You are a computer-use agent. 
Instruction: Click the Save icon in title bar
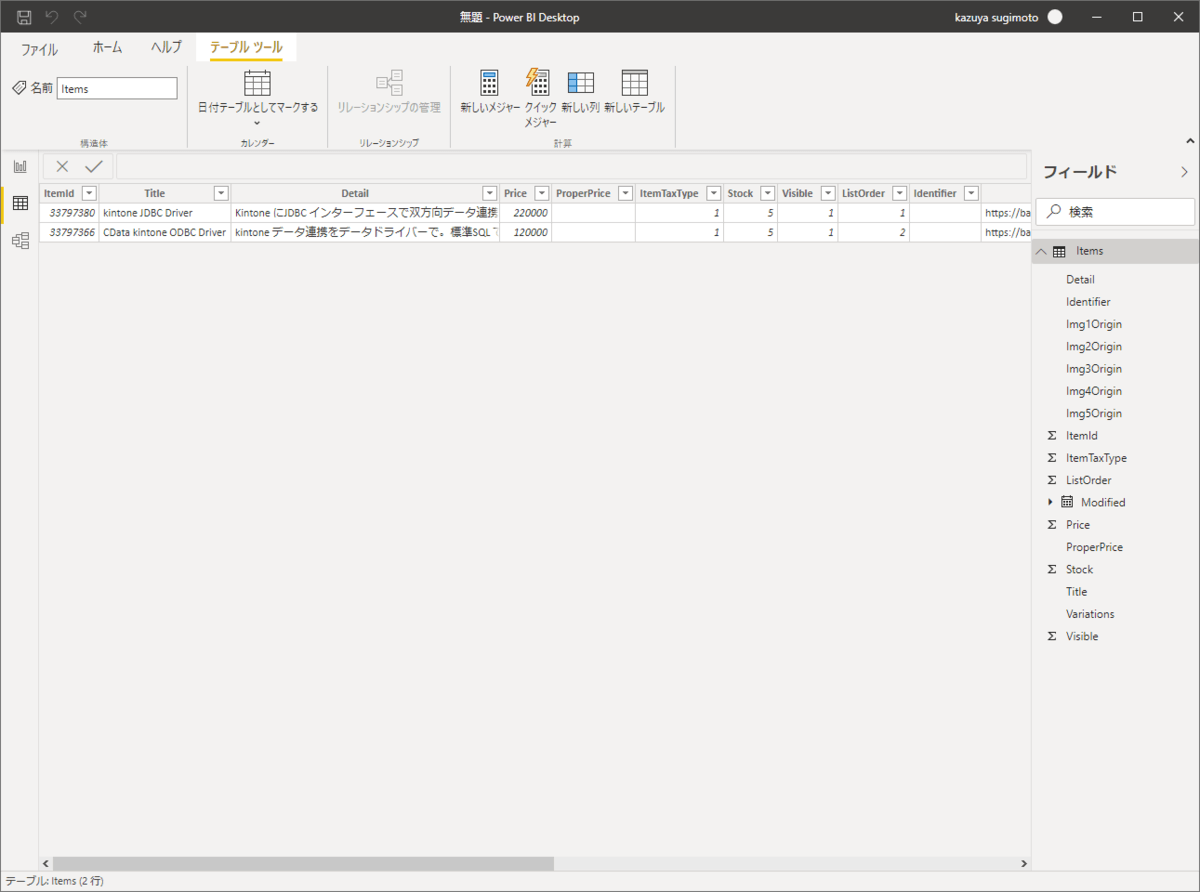pyautogui.click(x=25, y=17)
